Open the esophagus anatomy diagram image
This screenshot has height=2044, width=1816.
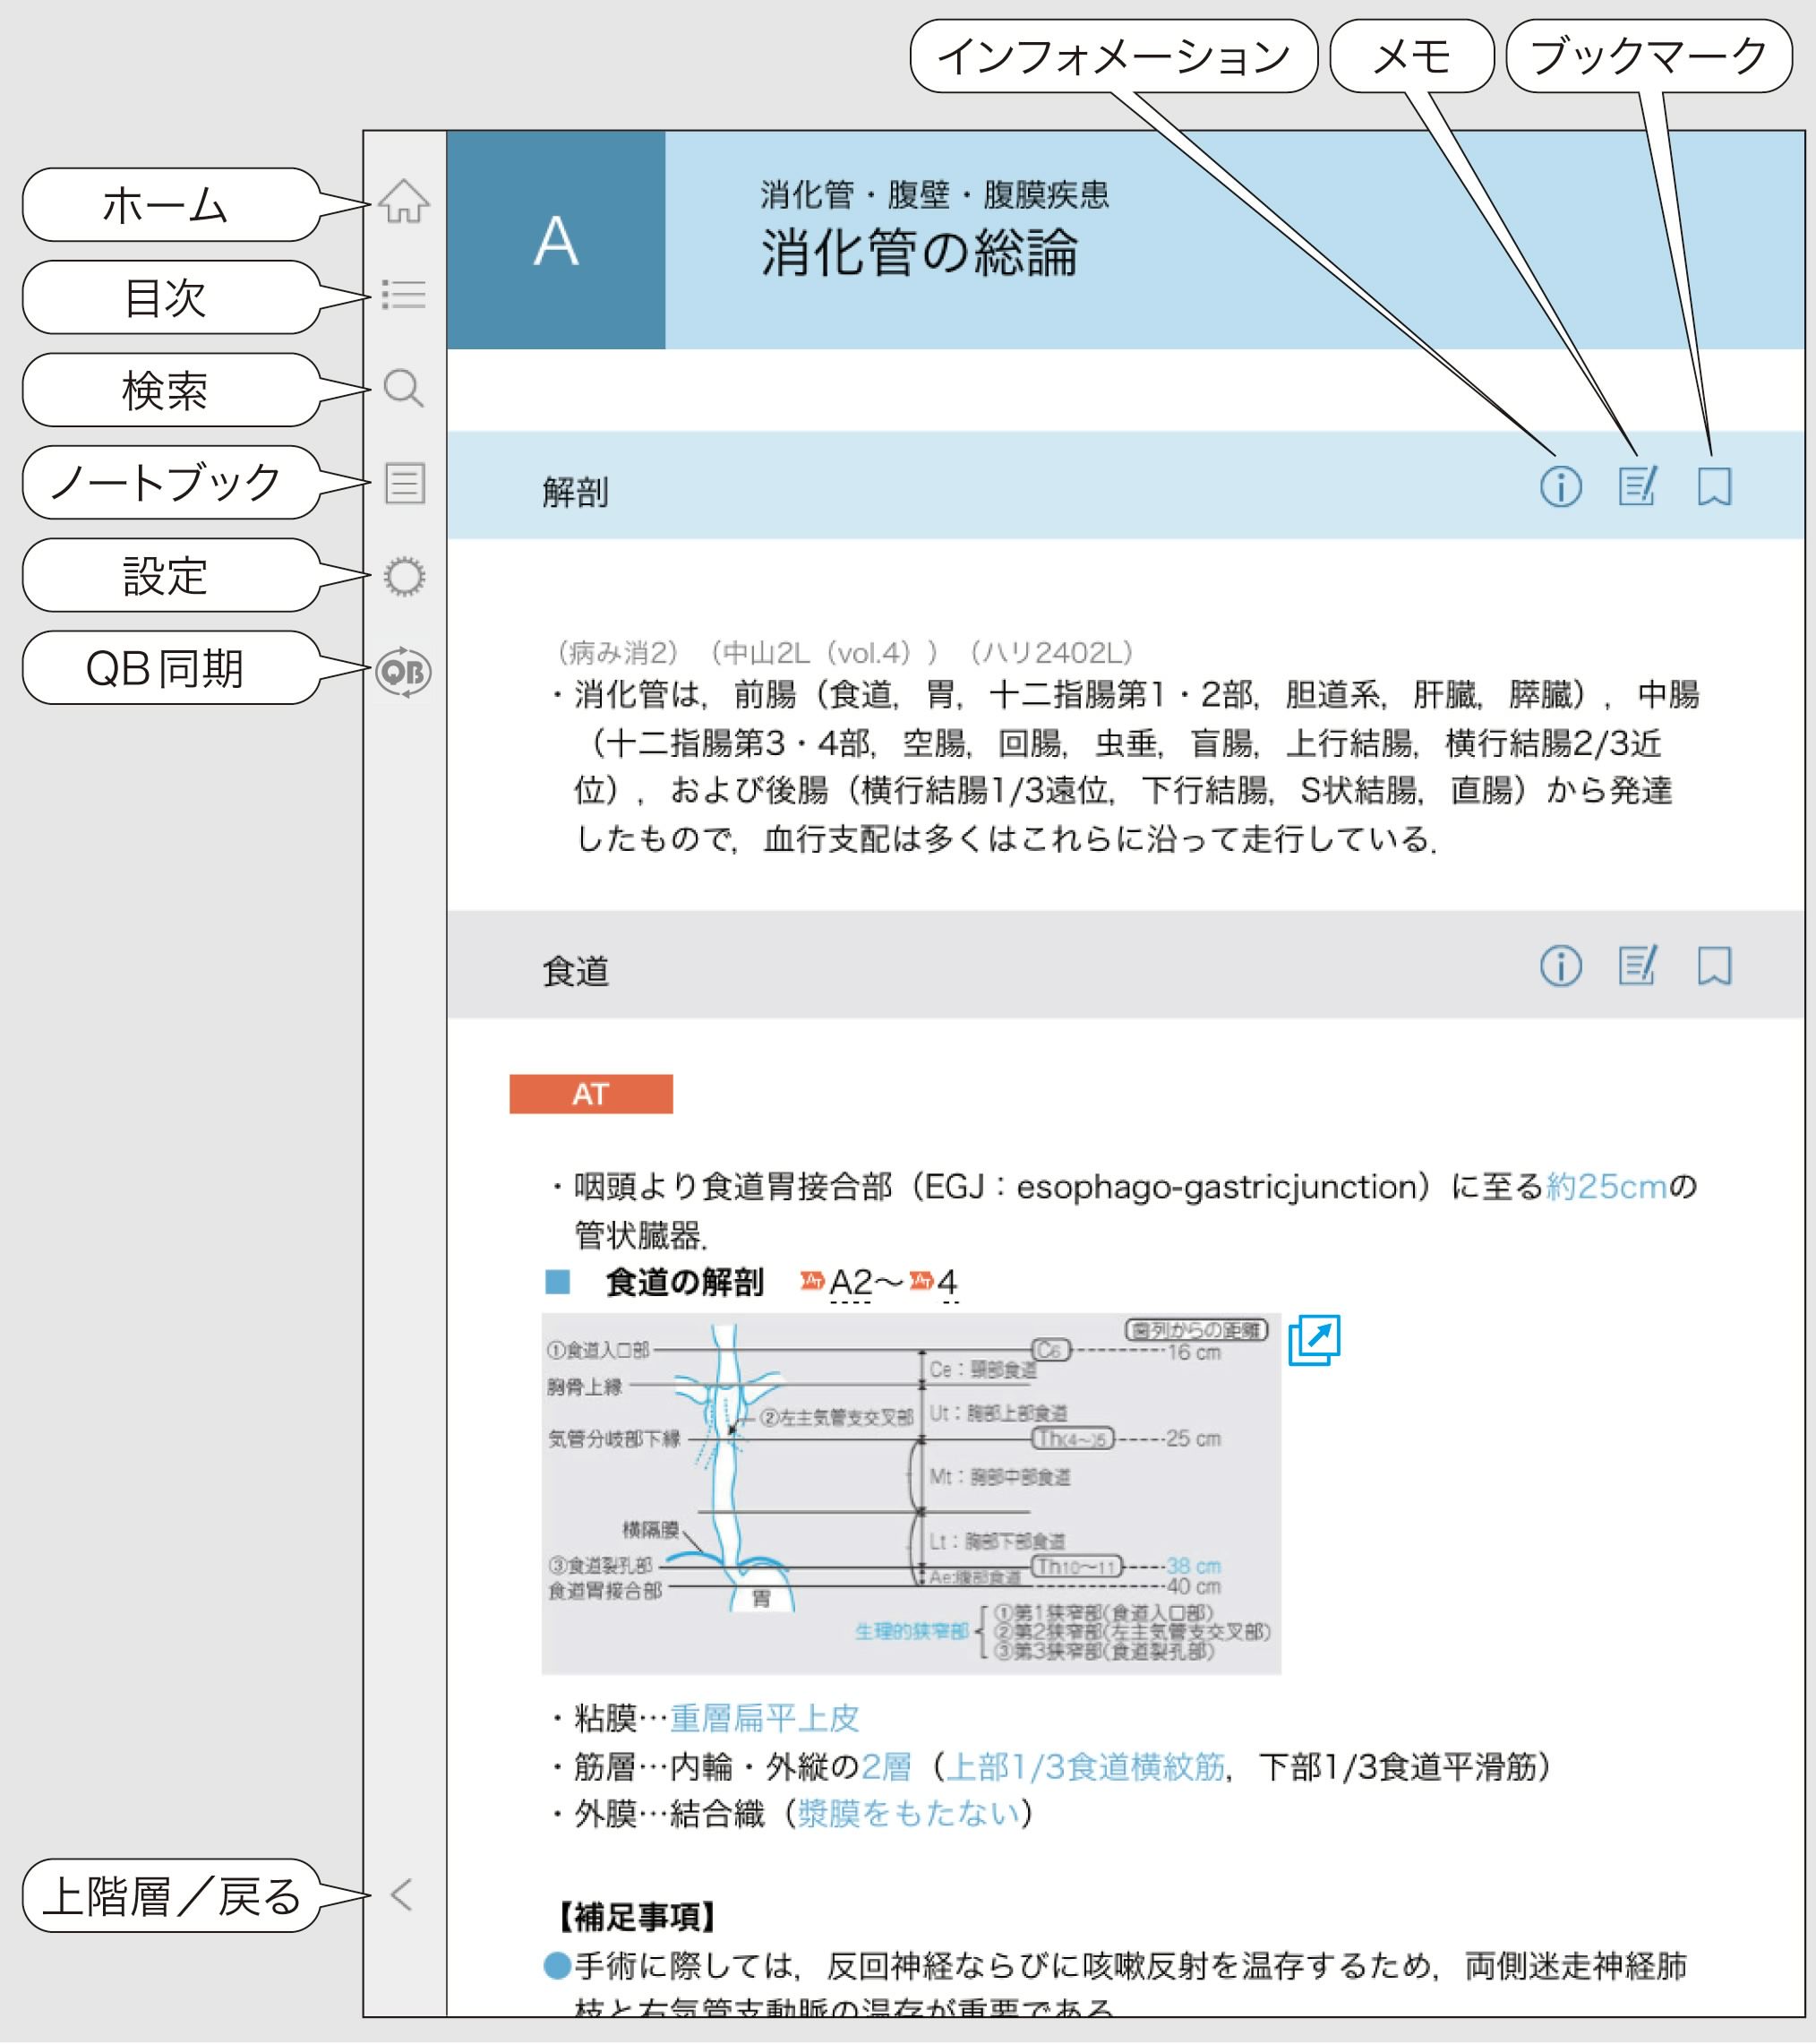coord(911,1494)
